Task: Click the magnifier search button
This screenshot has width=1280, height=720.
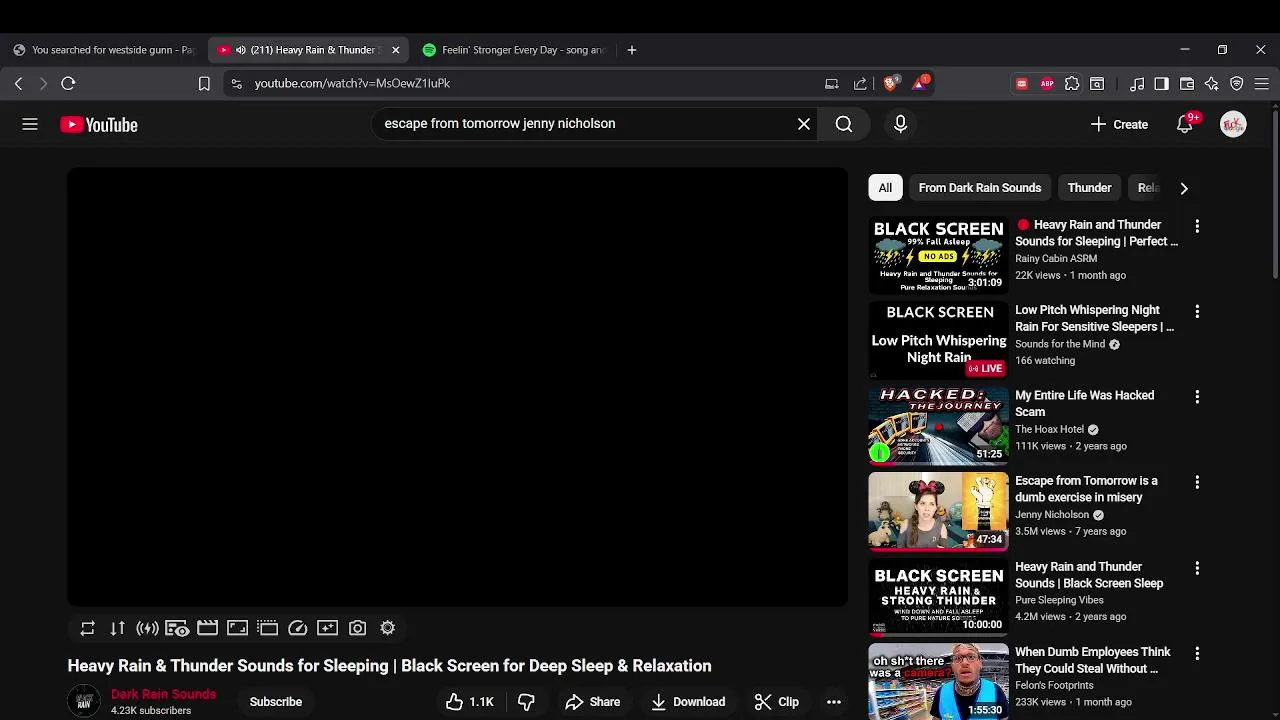Action: pyautogui.click(x=844, y=124)
